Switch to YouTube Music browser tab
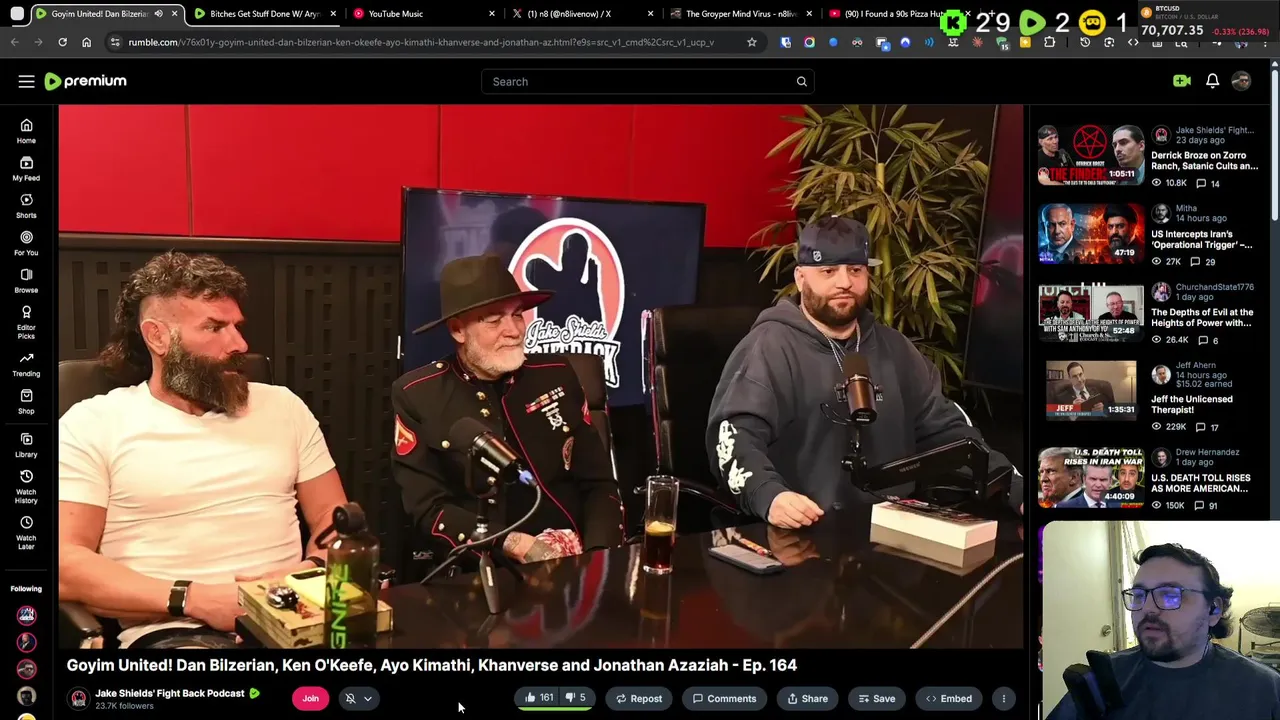The height and width of the screenshot is (720, 1280). coord(425,14)
